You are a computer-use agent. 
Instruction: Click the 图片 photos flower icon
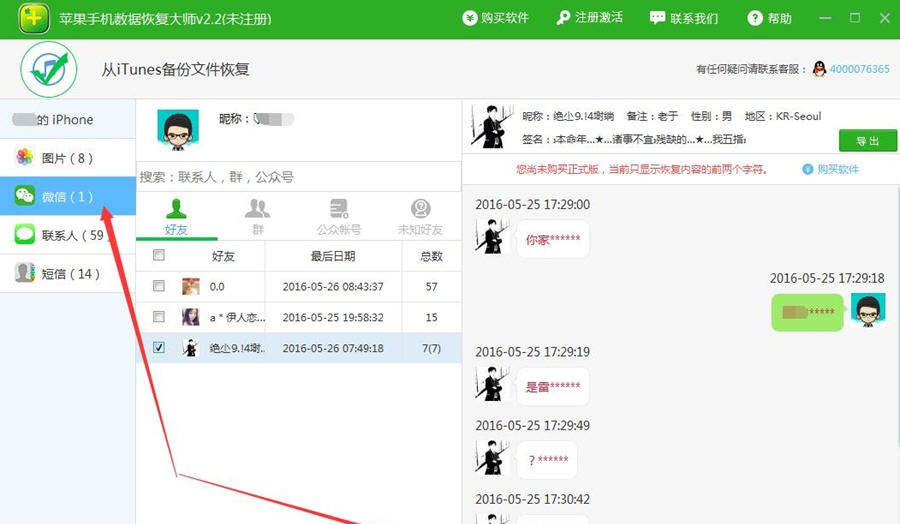25,157
